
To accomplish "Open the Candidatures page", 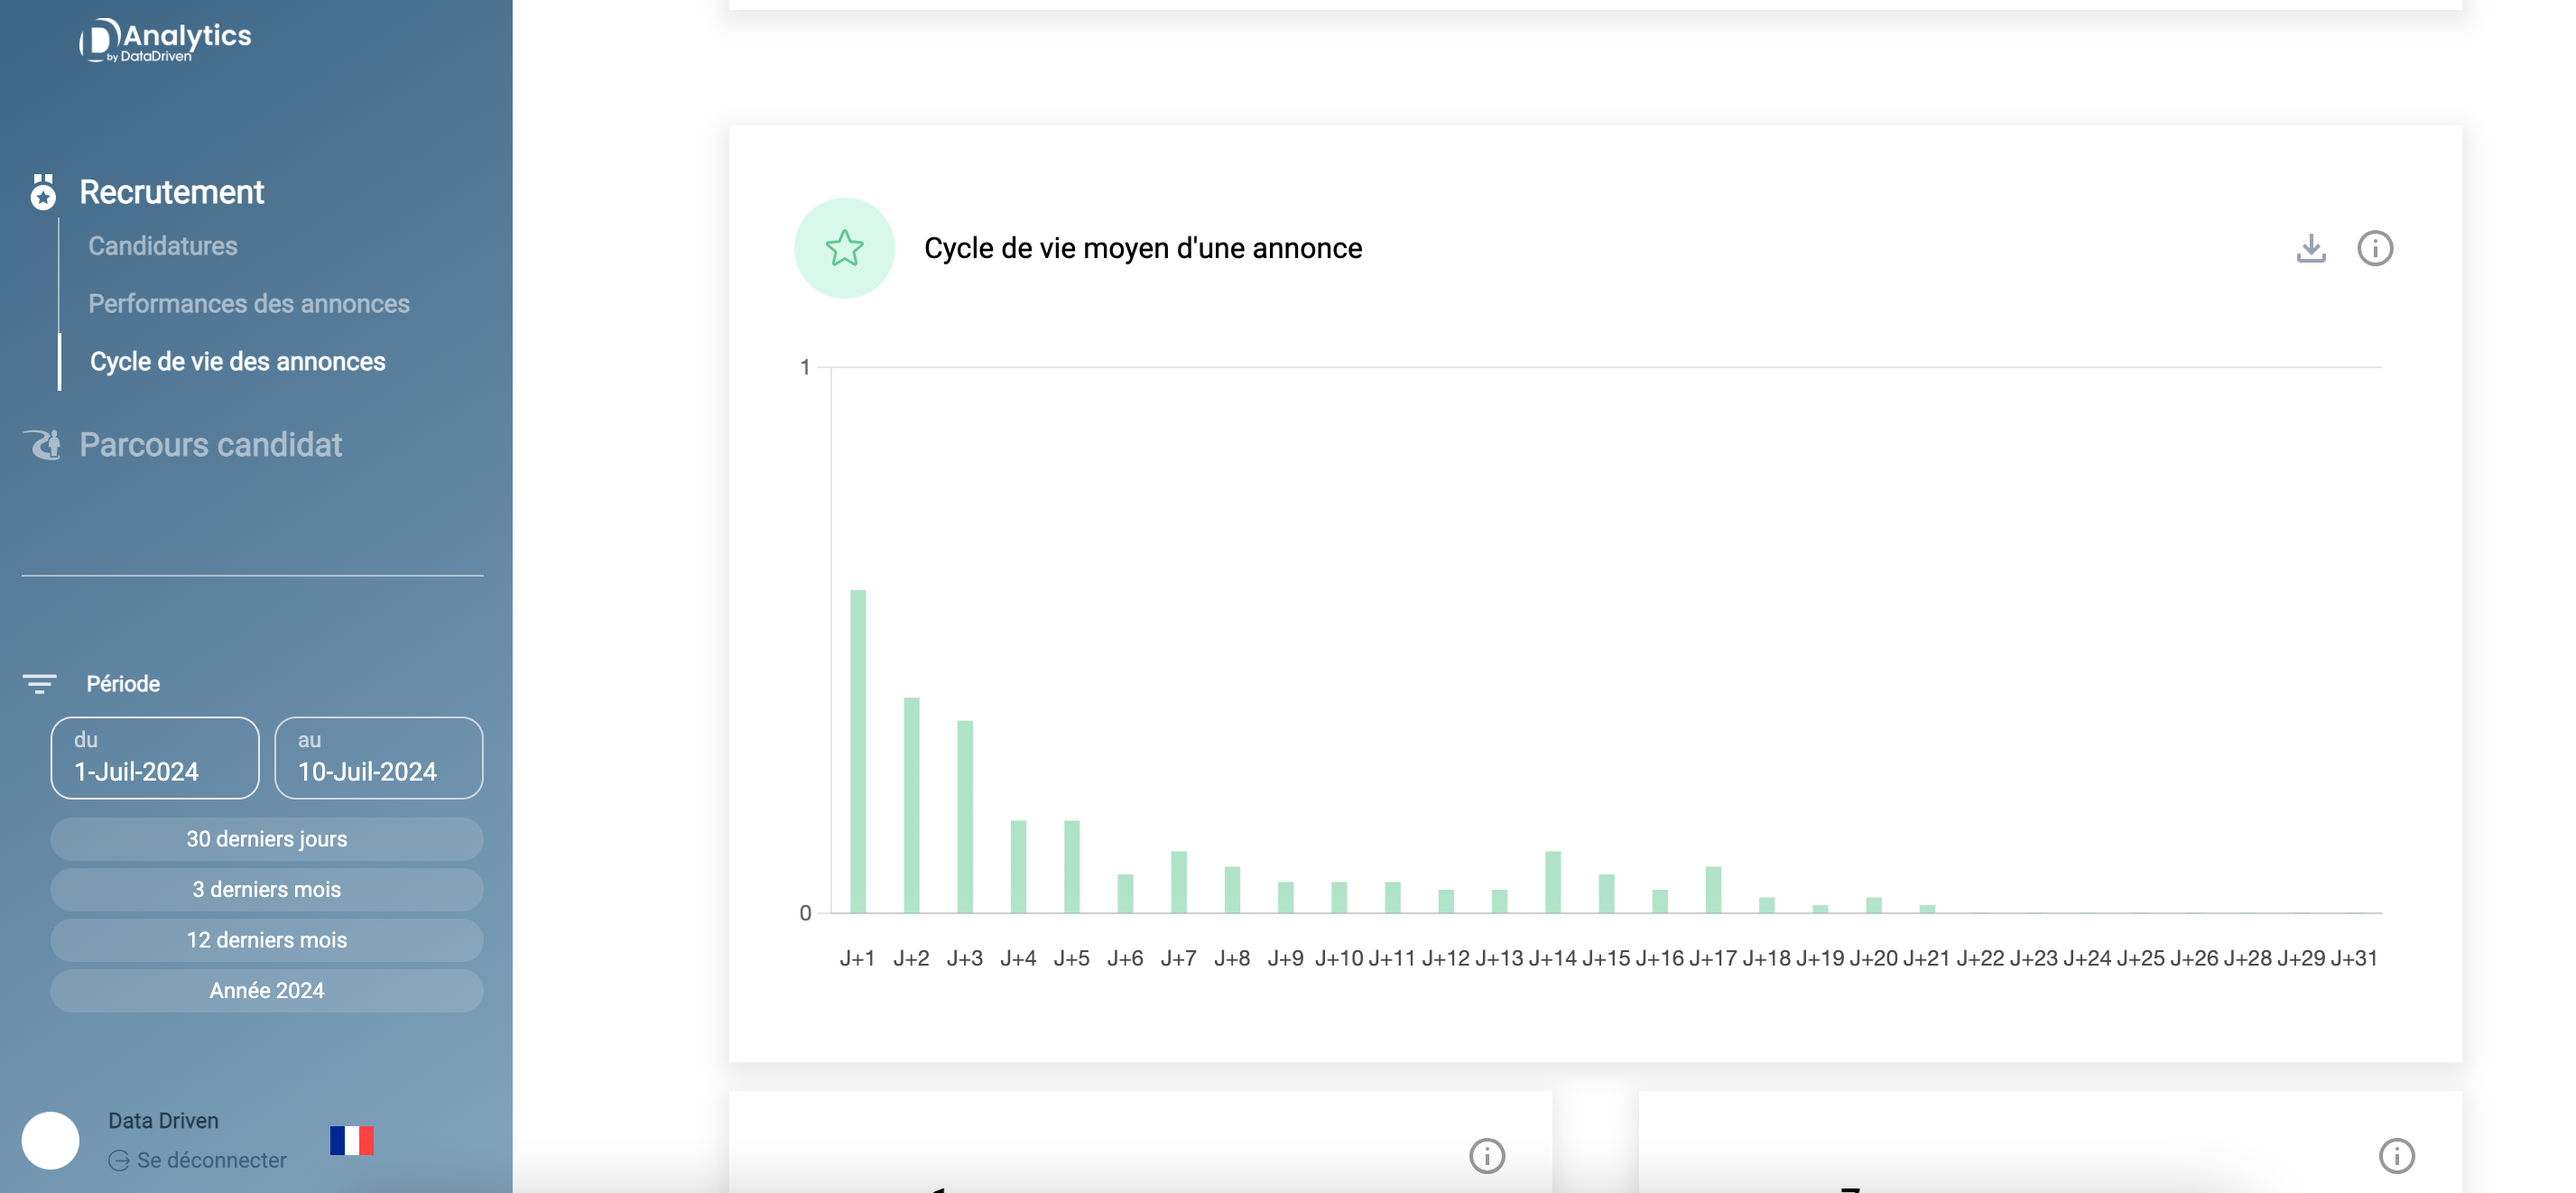I will [x=163, y=246].
